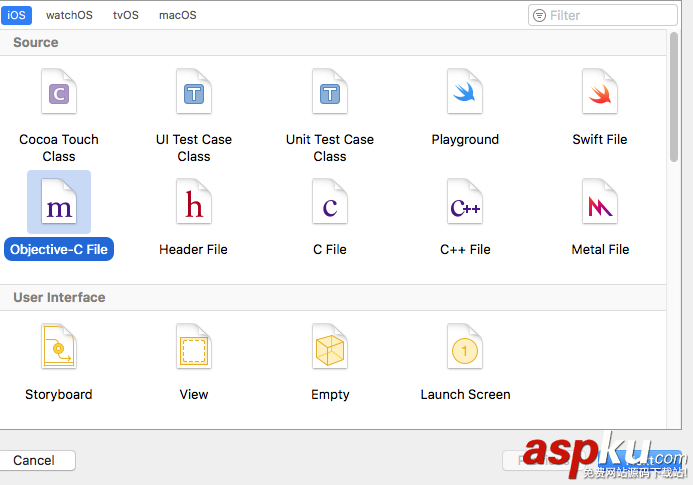Switch to the watchOS tab
This screenshot has width=693, height=485.
pos(69,15)
